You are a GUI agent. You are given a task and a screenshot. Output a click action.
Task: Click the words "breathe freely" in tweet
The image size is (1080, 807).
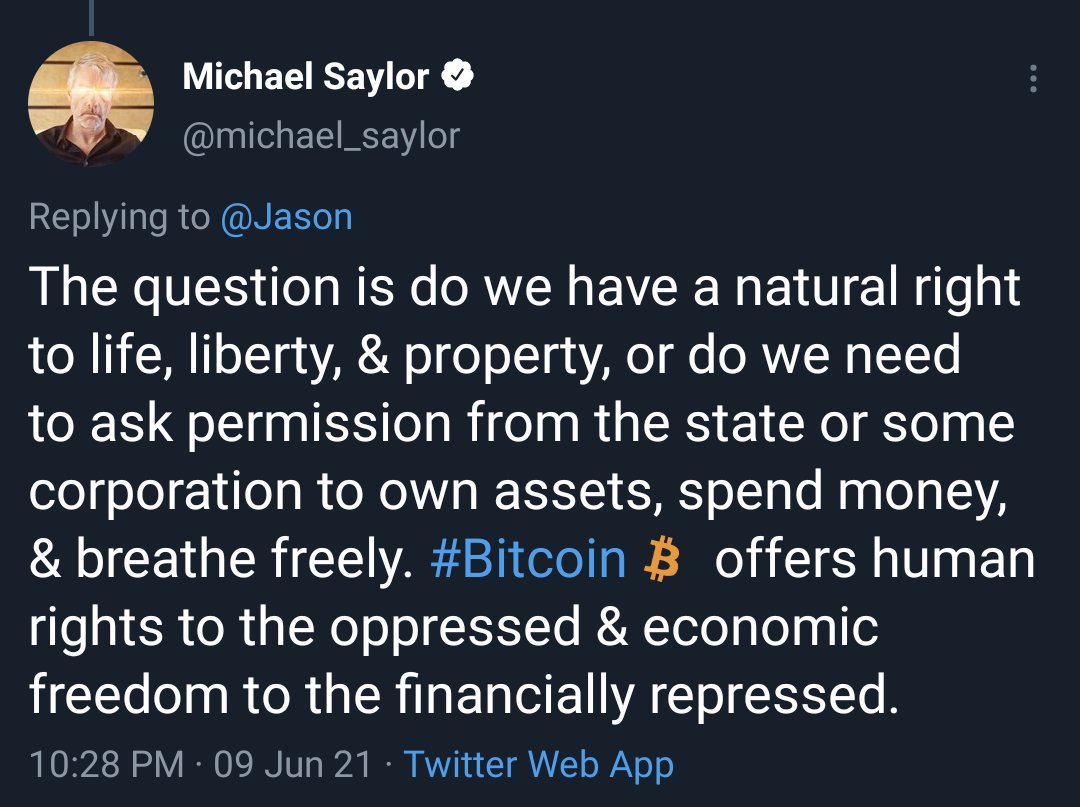(244, 559)
